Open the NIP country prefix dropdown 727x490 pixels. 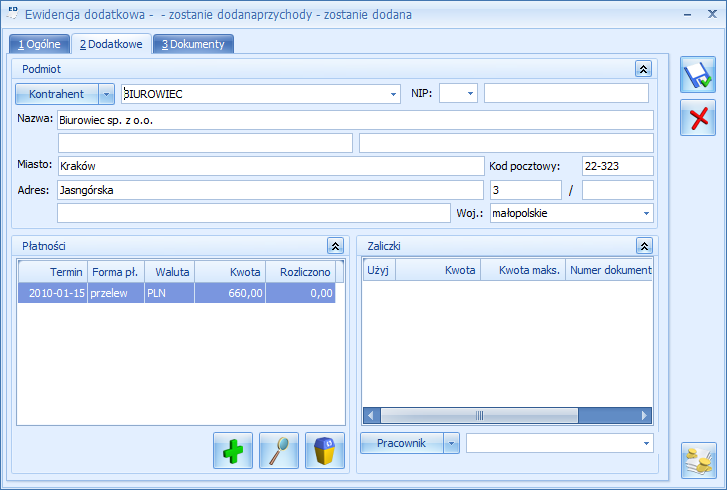click(470, 93)
